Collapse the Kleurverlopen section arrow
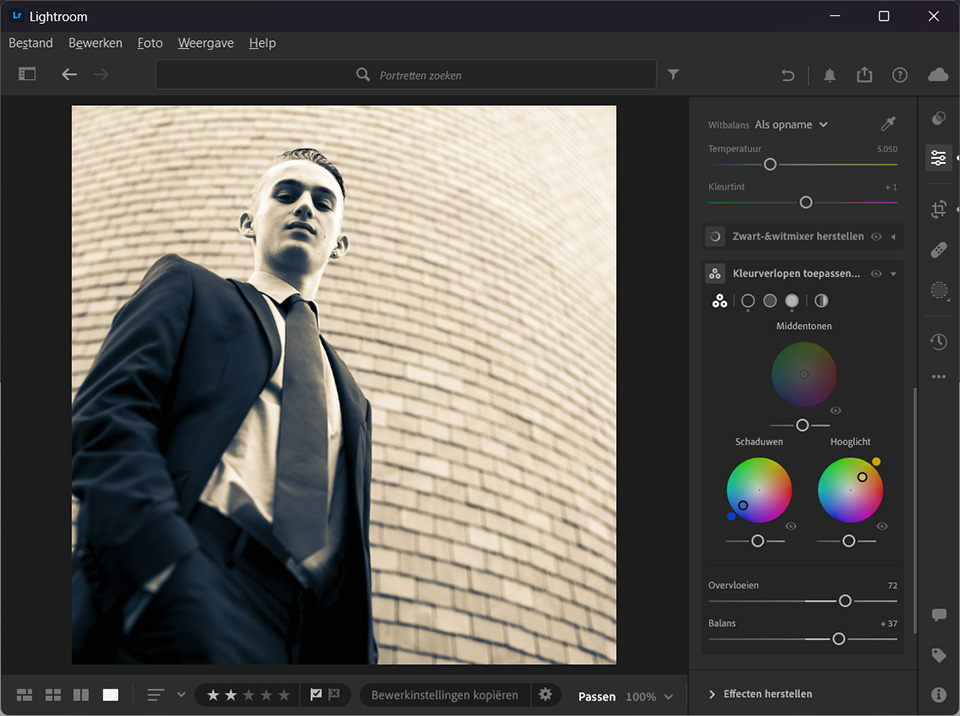Image resolution: width=960 pixels, height=716 pixels. [x=893, y=274]
